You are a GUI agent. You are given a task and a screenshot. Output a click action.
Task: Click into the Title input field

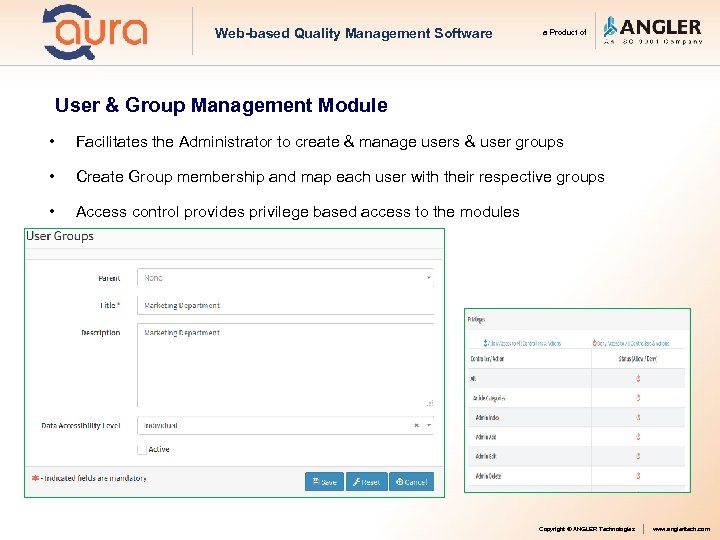click(x=285, y=305)
